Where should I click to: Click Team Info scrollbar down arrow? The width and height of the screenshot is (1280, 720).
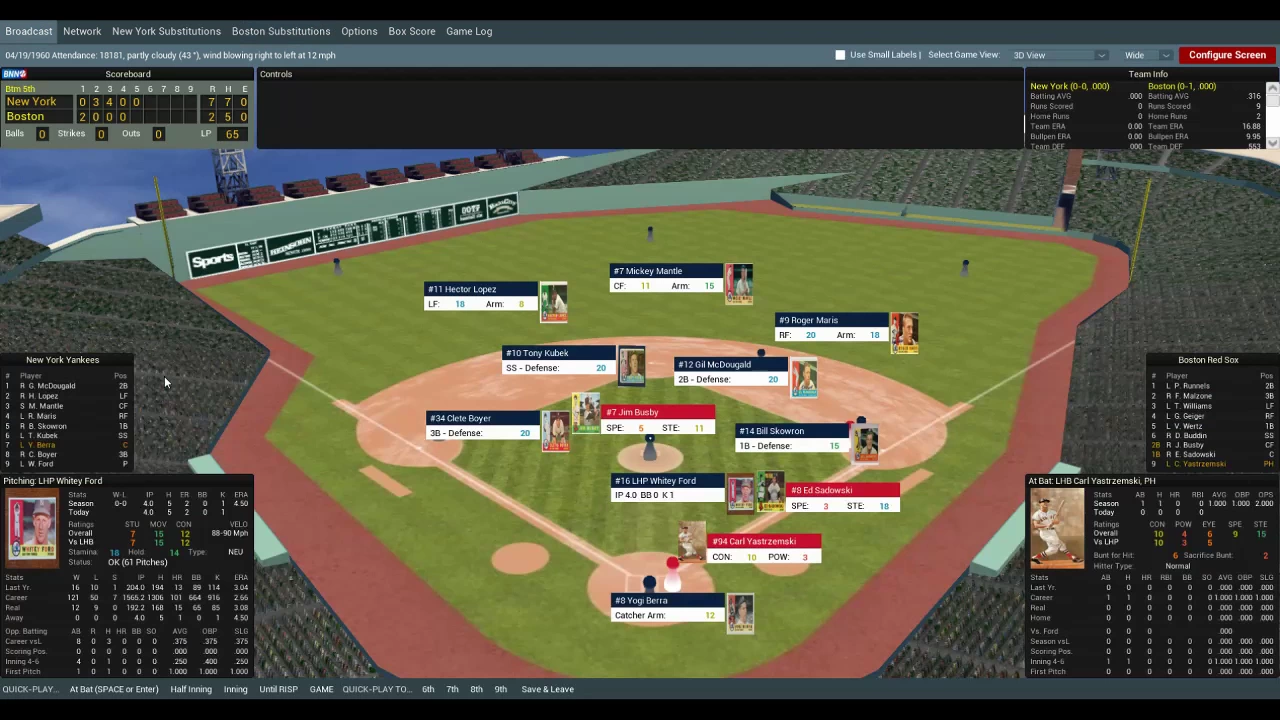click(x=1272, y=143)
